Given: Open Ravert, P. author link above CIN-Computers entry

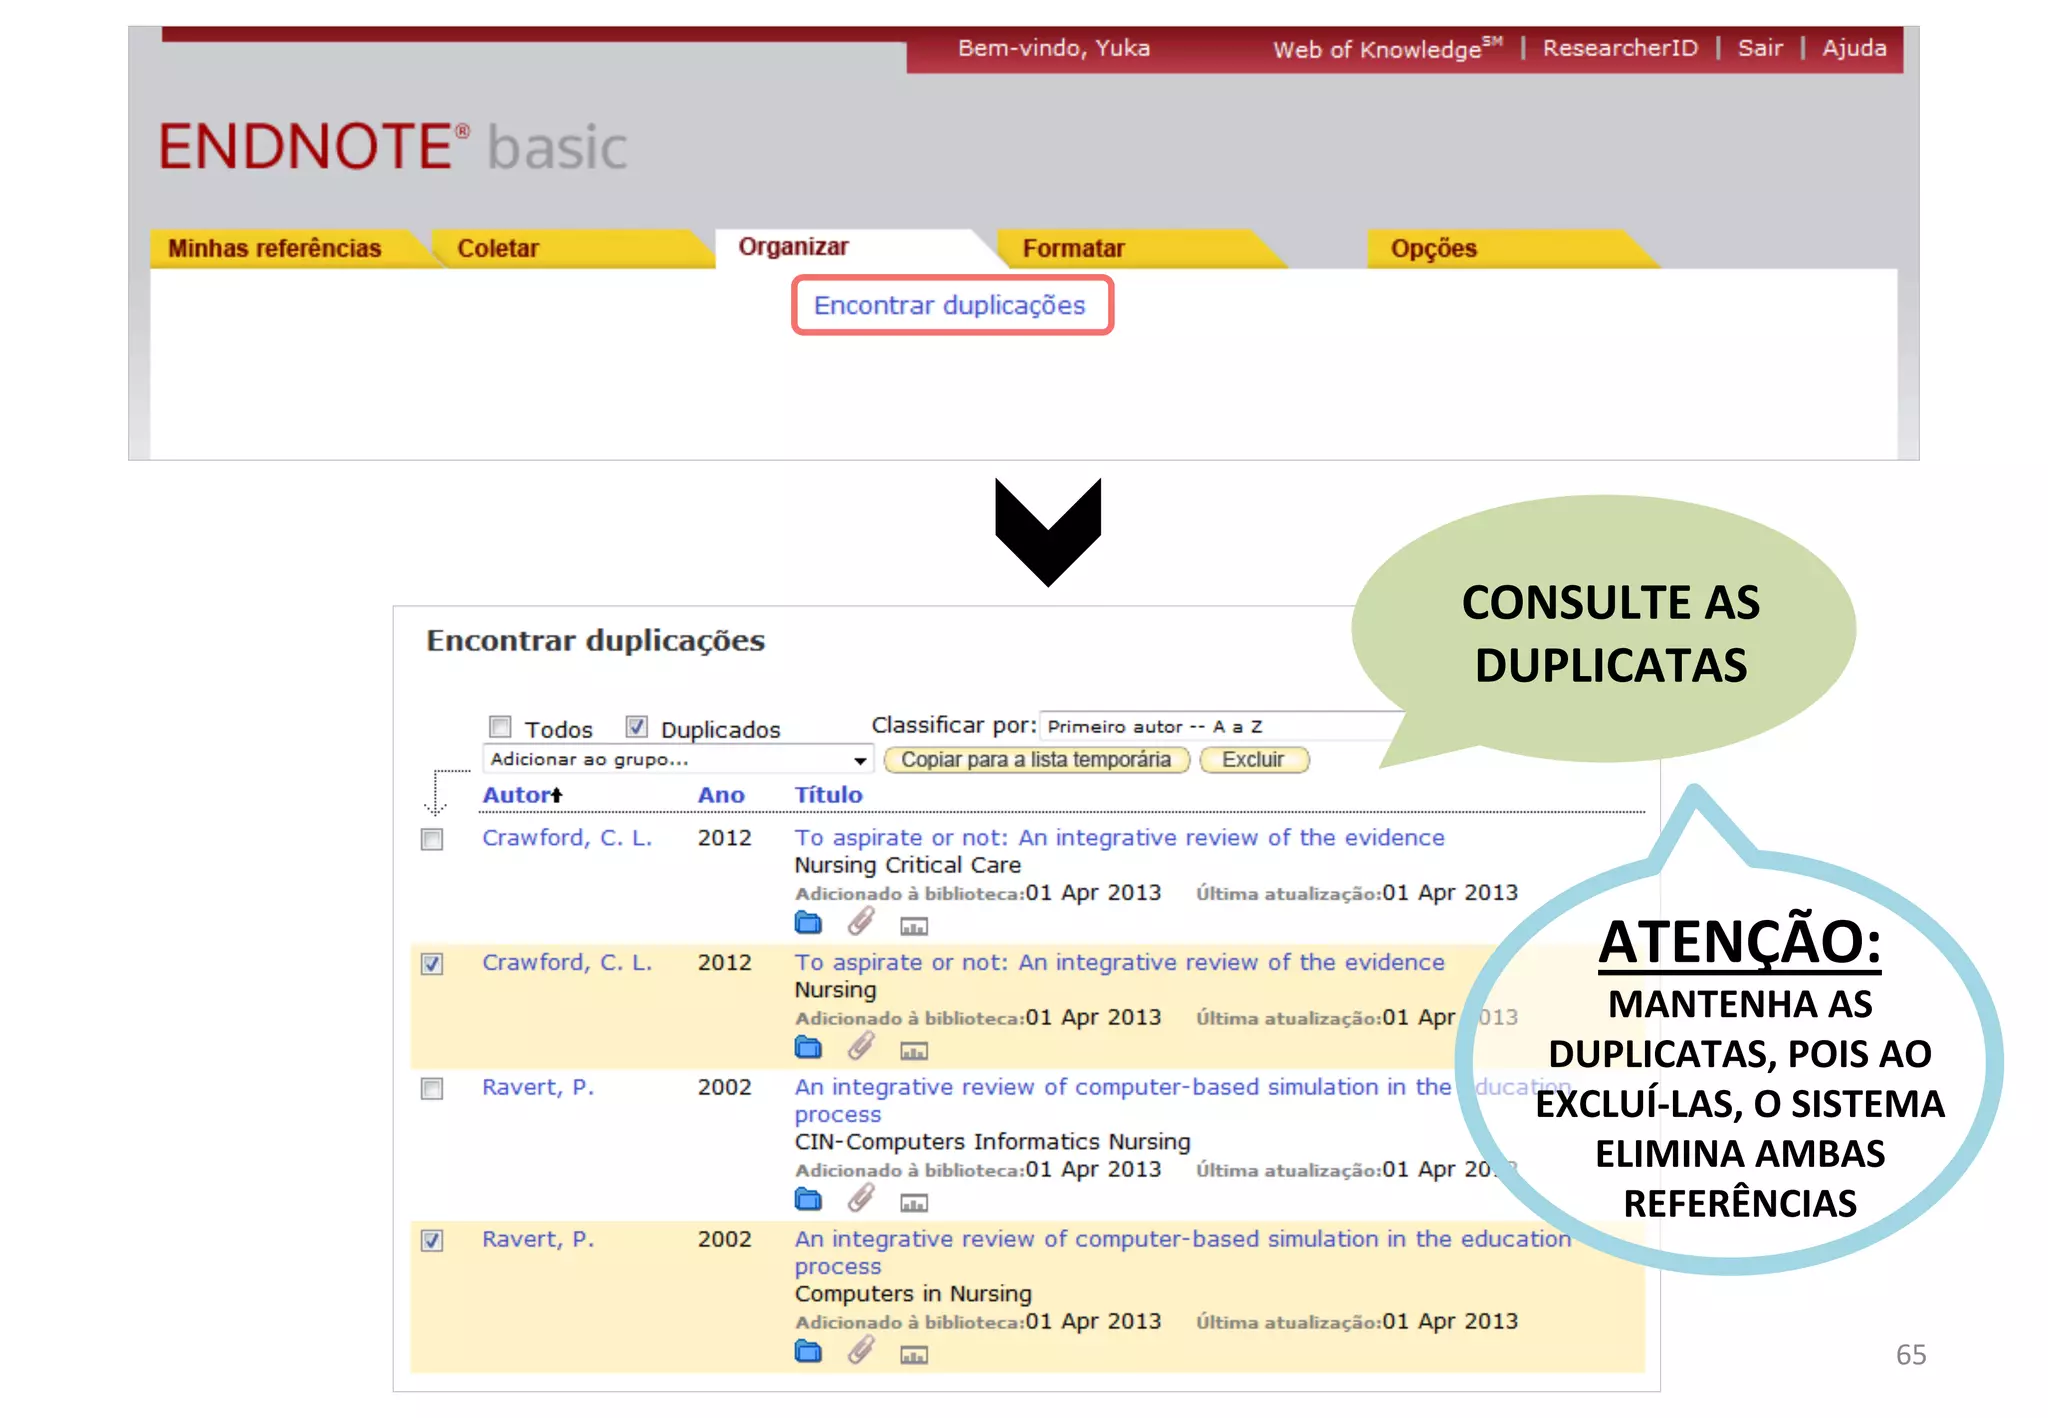Looking at the screenshot, I should [x=538, y=1087].
